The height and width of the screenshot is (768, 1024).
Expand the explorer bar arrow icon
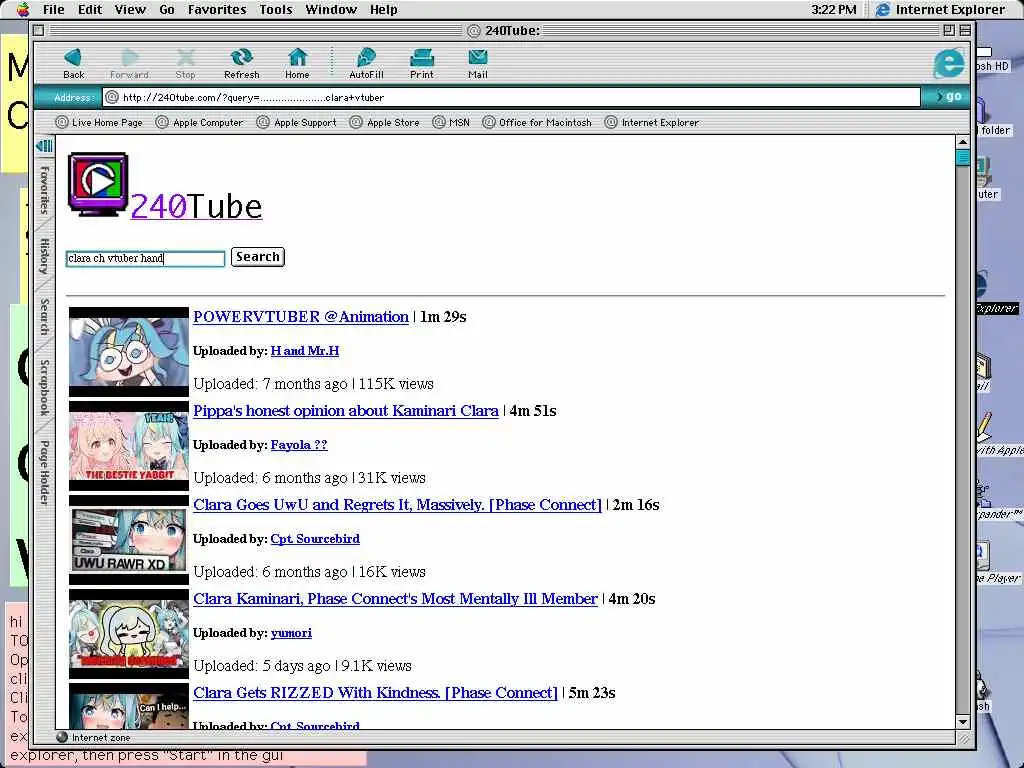(44, 146)
